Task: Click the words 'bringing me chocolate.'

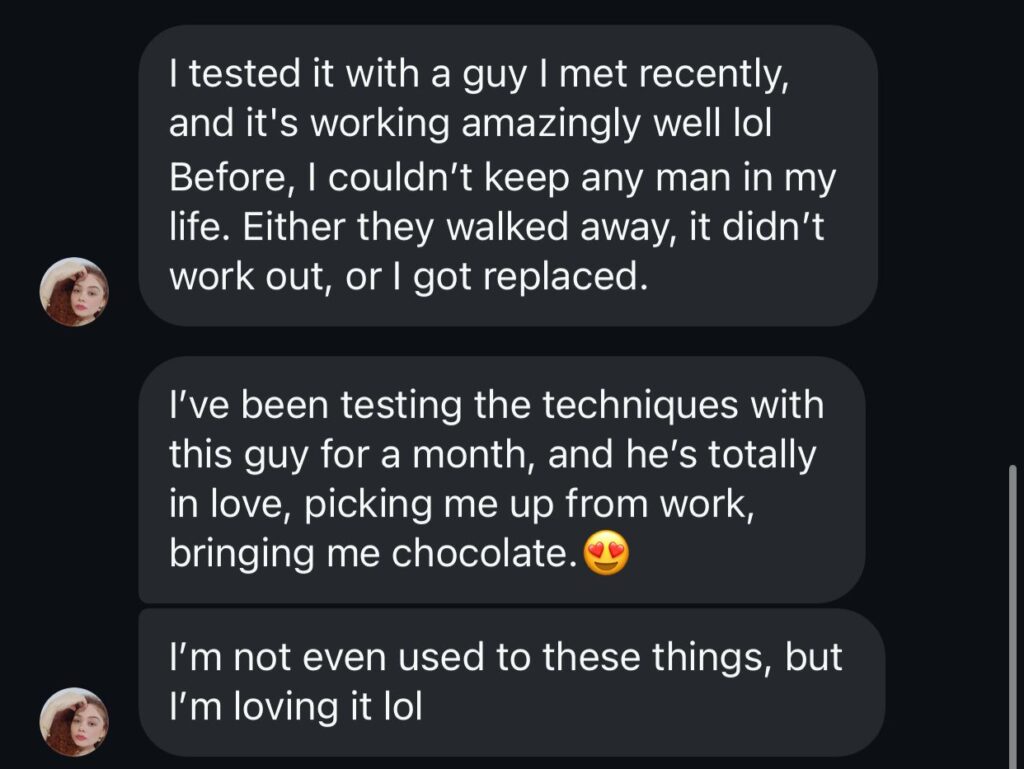Action: 373,554
